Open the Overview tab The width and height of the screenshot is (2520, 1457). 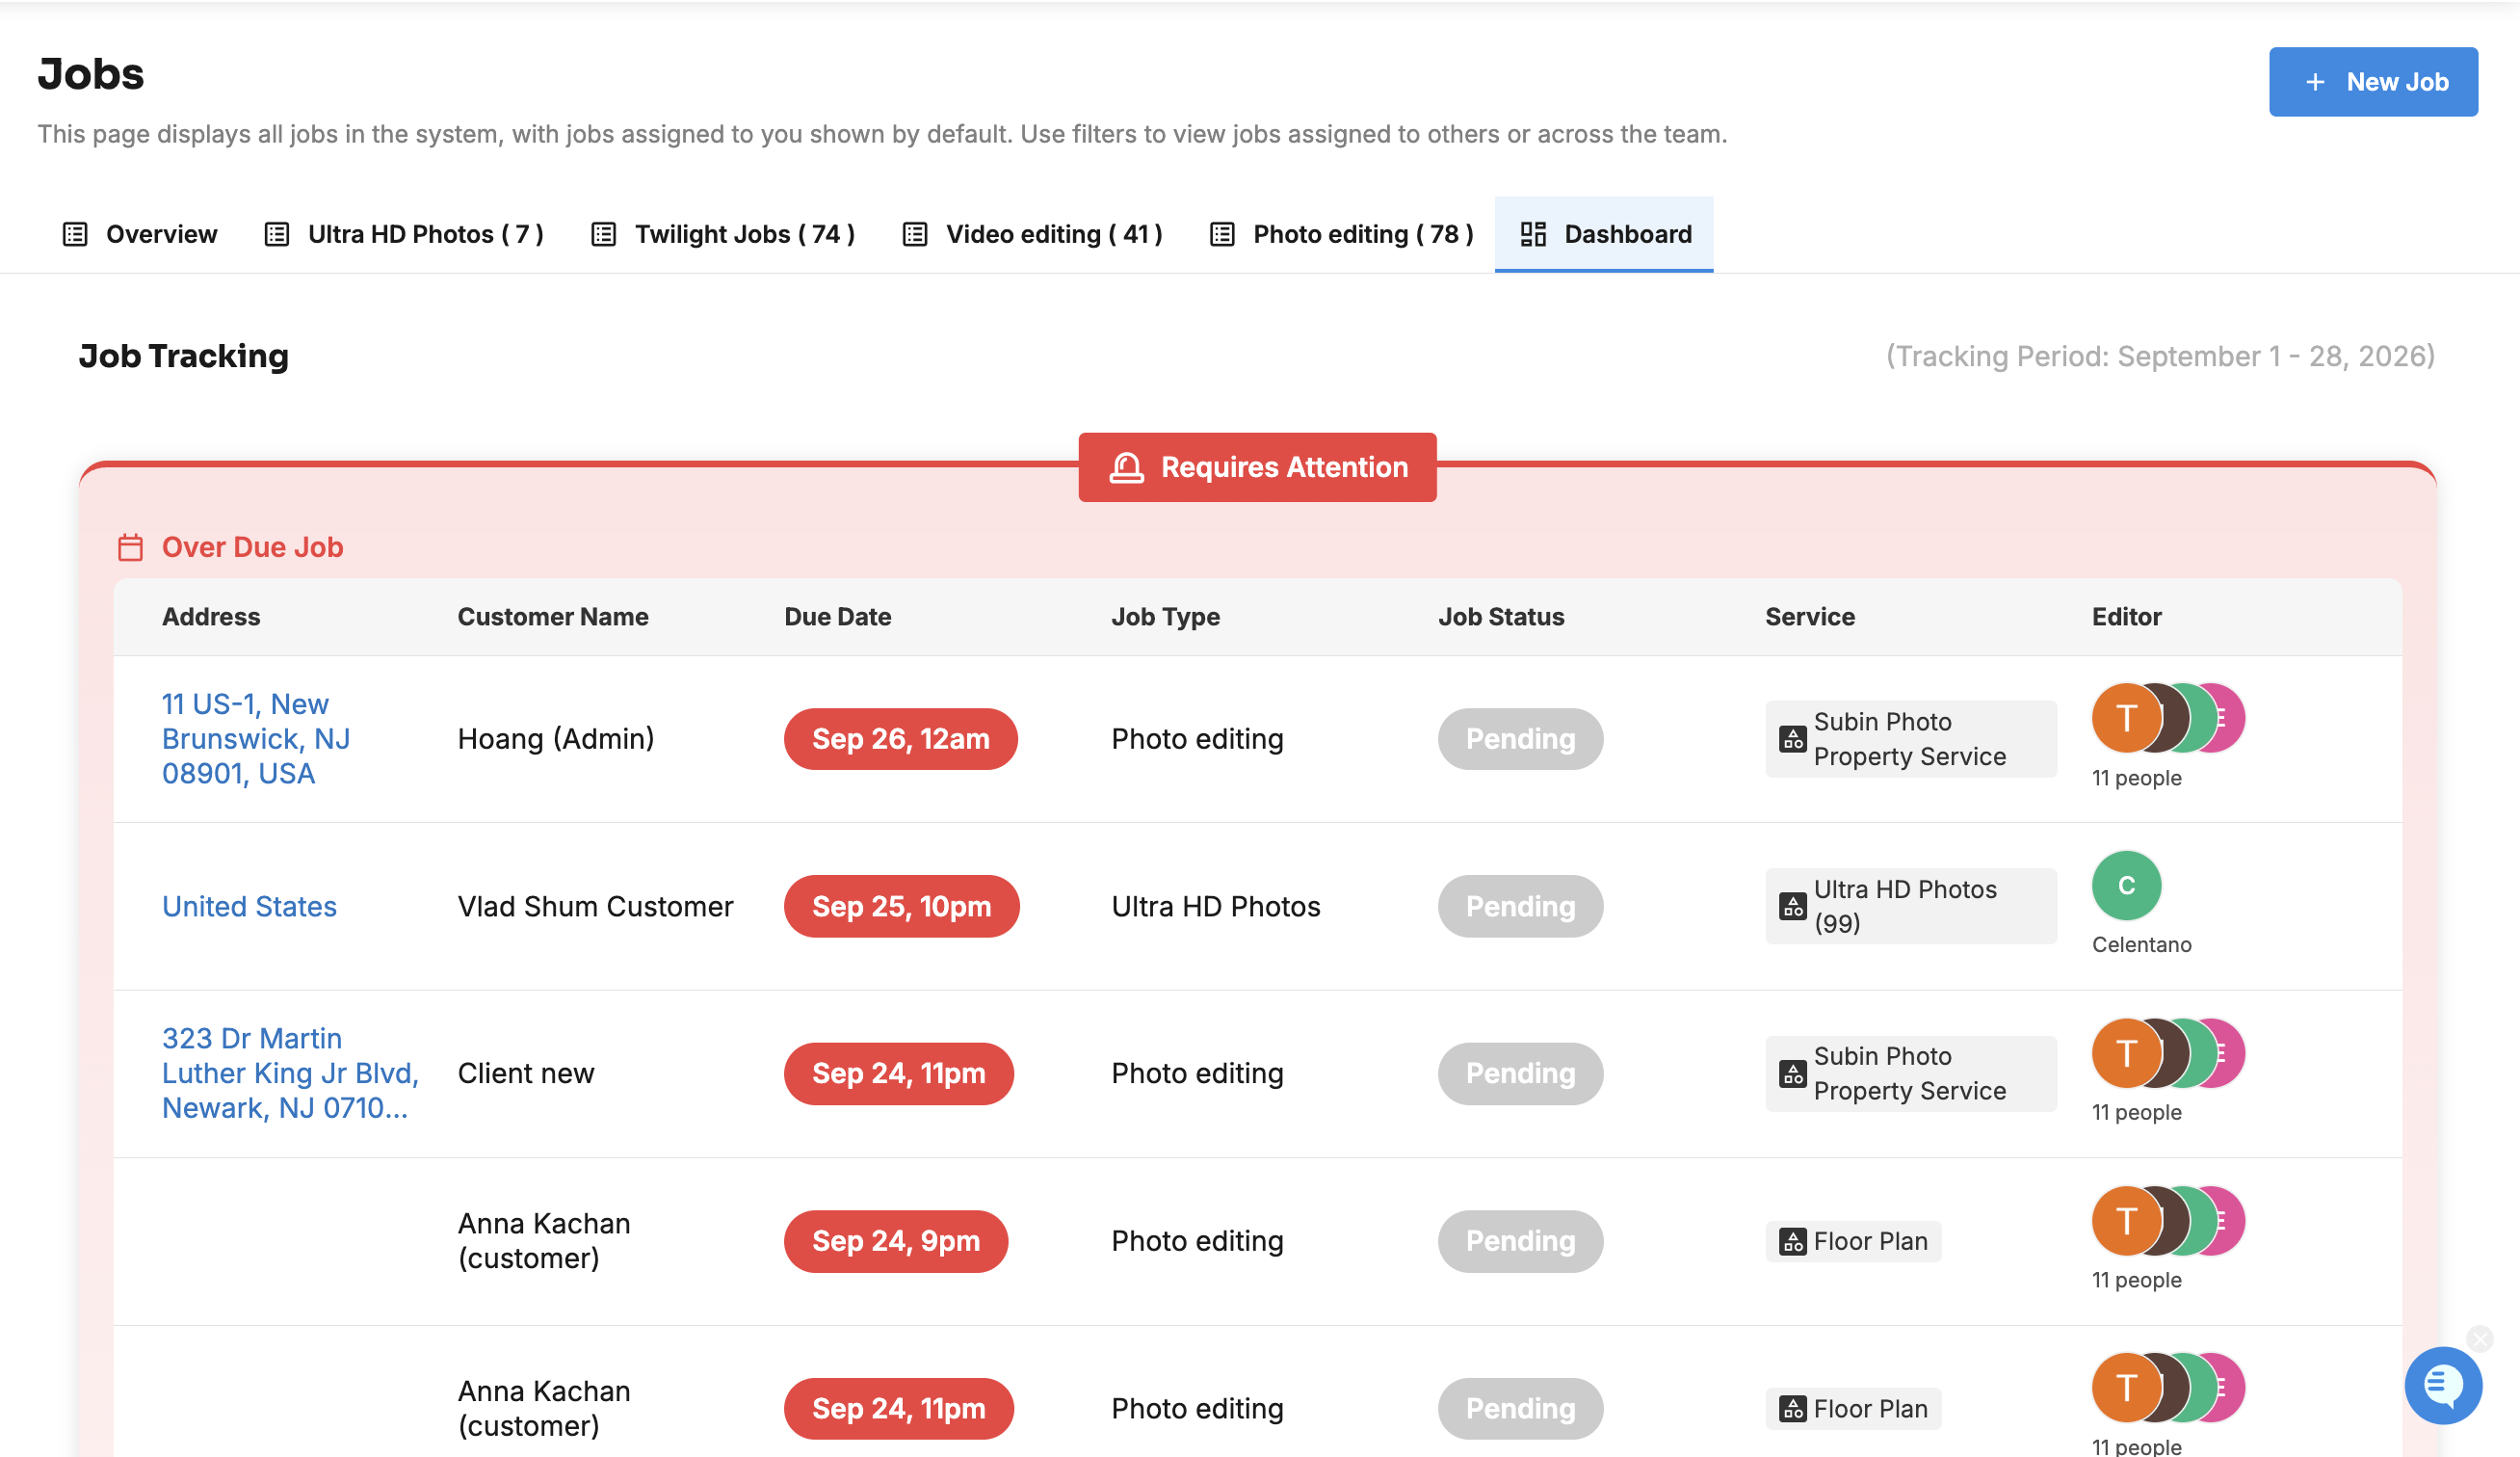140,234
